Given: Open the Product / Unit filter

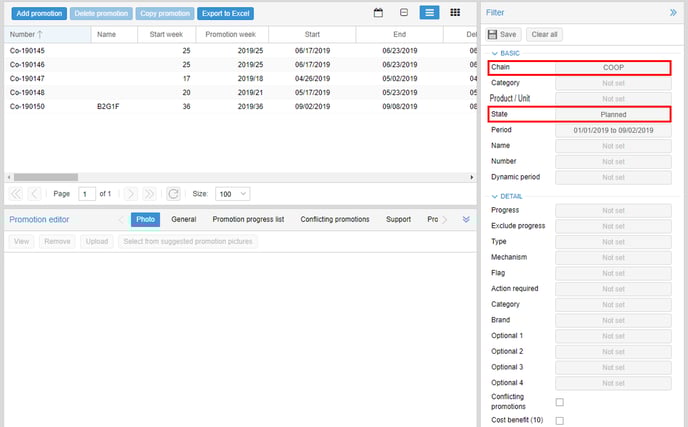Looking at the screenshot, I should [613, 99].
